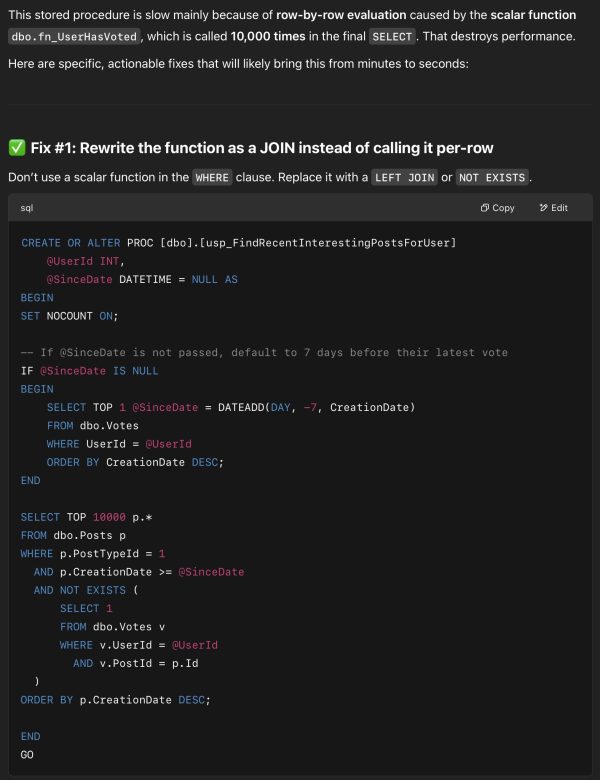Click the gray SQL comment line
The image size is (600, 780).
[264, 352]
